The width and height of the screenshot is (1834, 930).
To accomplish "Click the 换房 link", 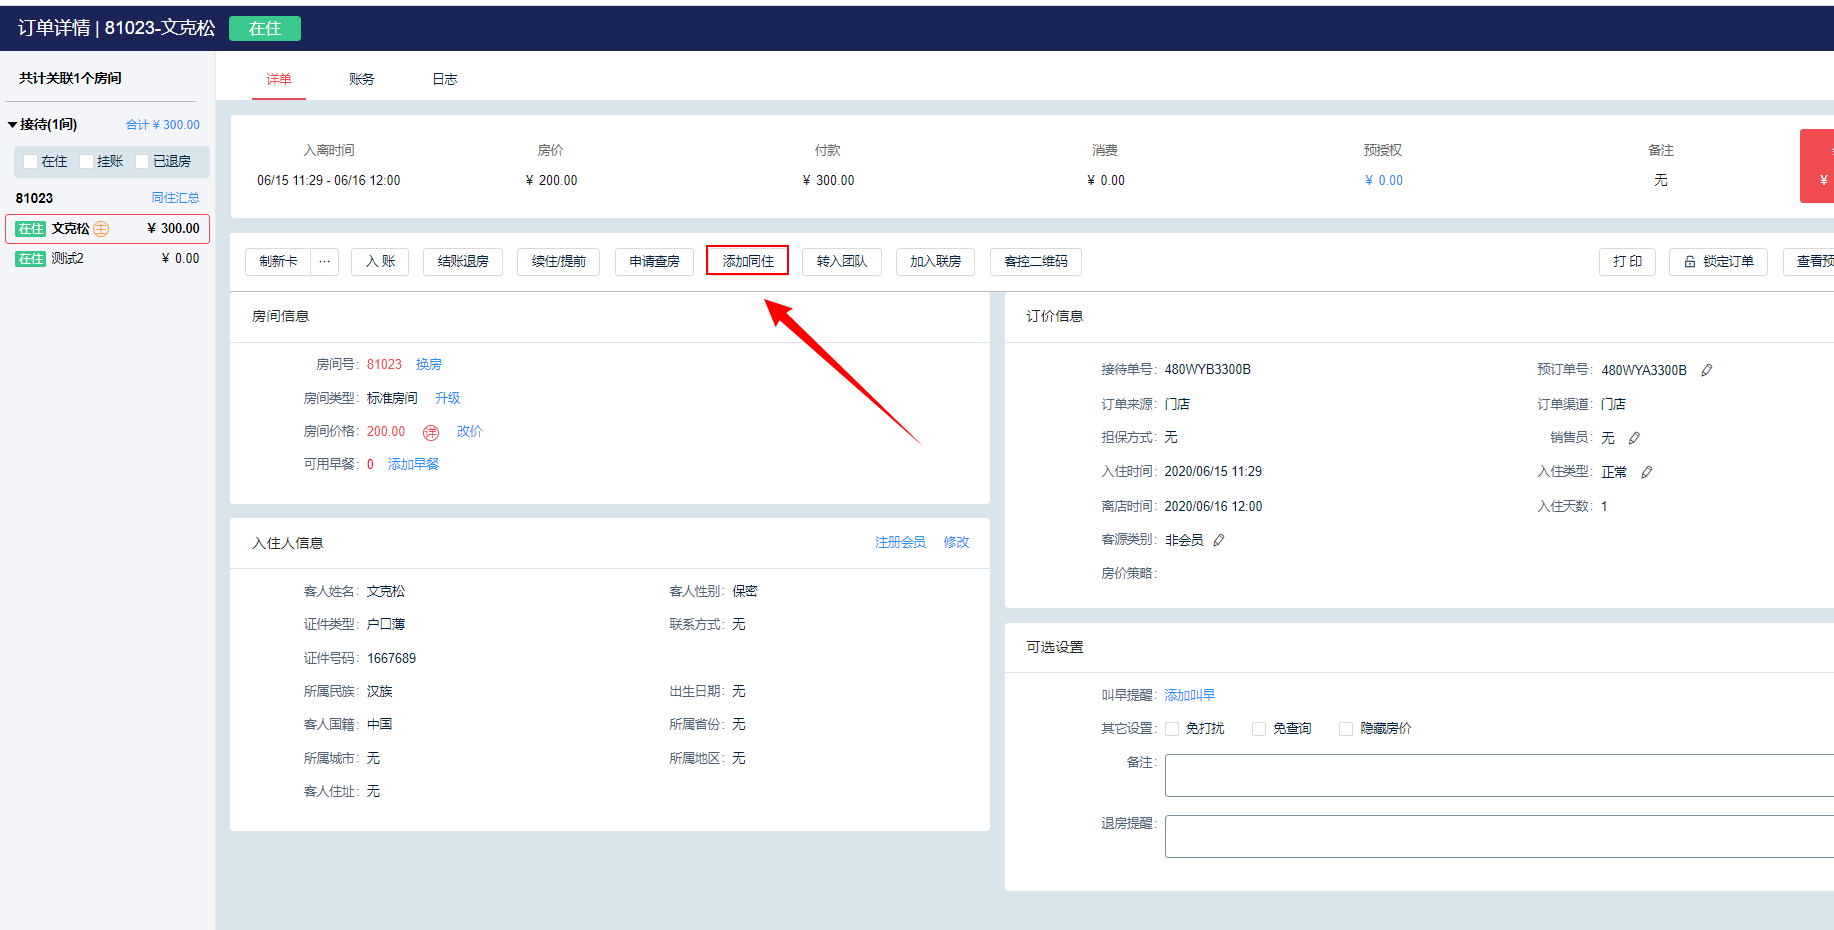I will click(x=429, y=365).
